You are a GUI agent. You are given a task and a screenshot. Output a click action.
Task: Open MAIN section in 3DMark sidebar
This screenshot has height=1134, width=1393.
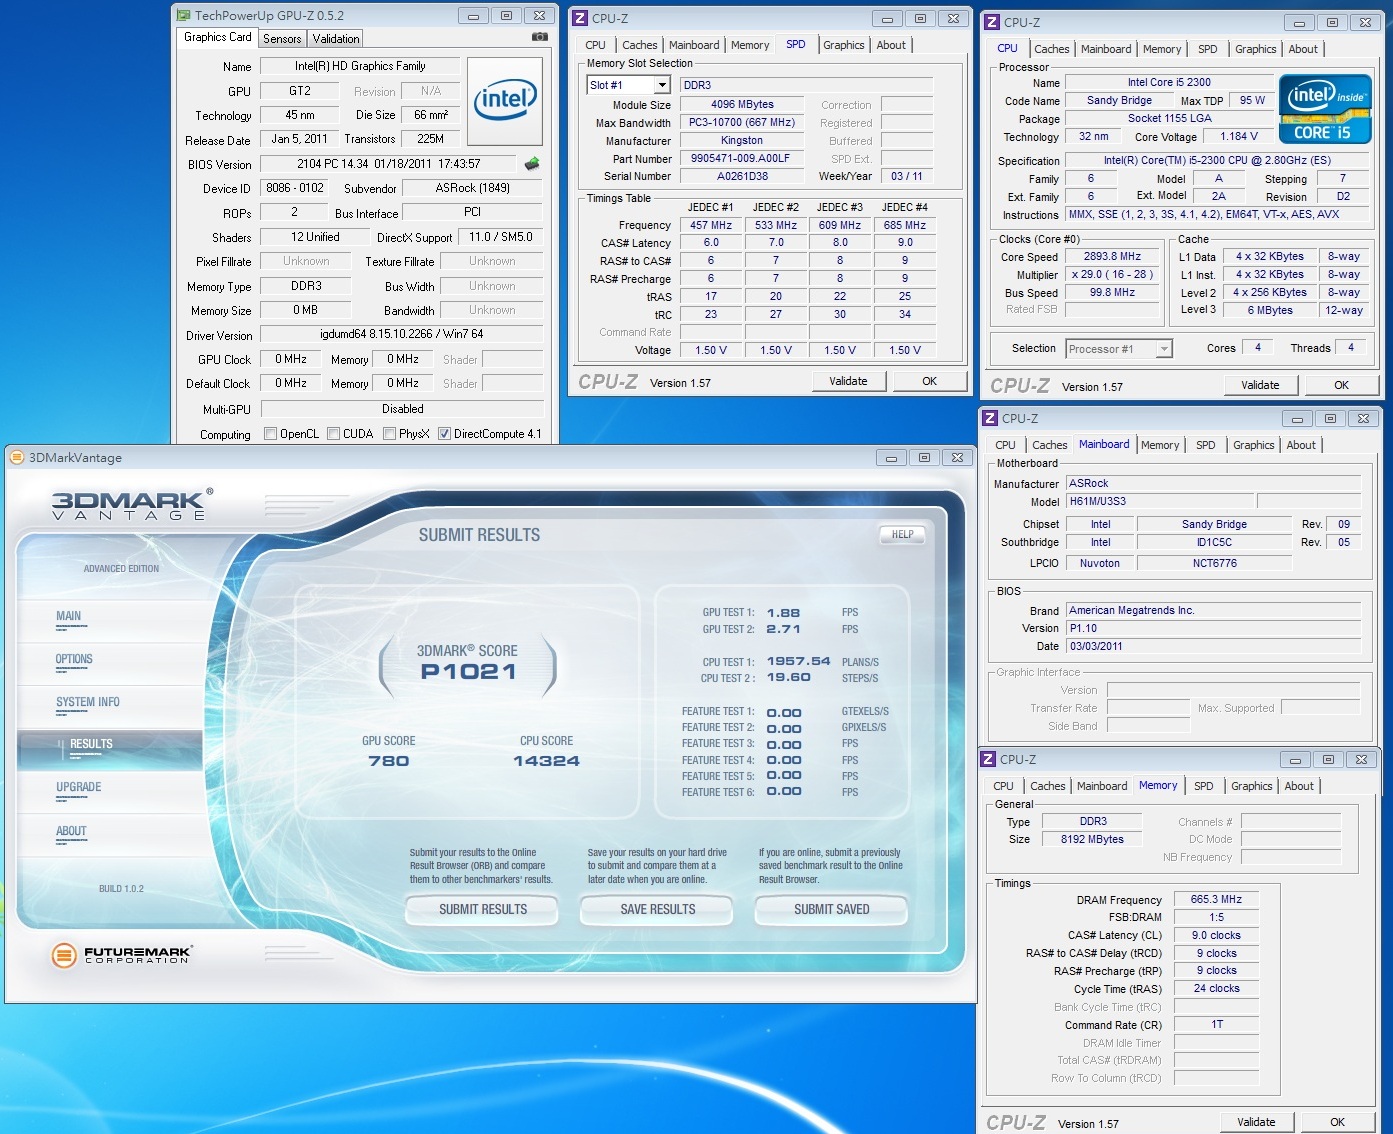tap(69, 616)
